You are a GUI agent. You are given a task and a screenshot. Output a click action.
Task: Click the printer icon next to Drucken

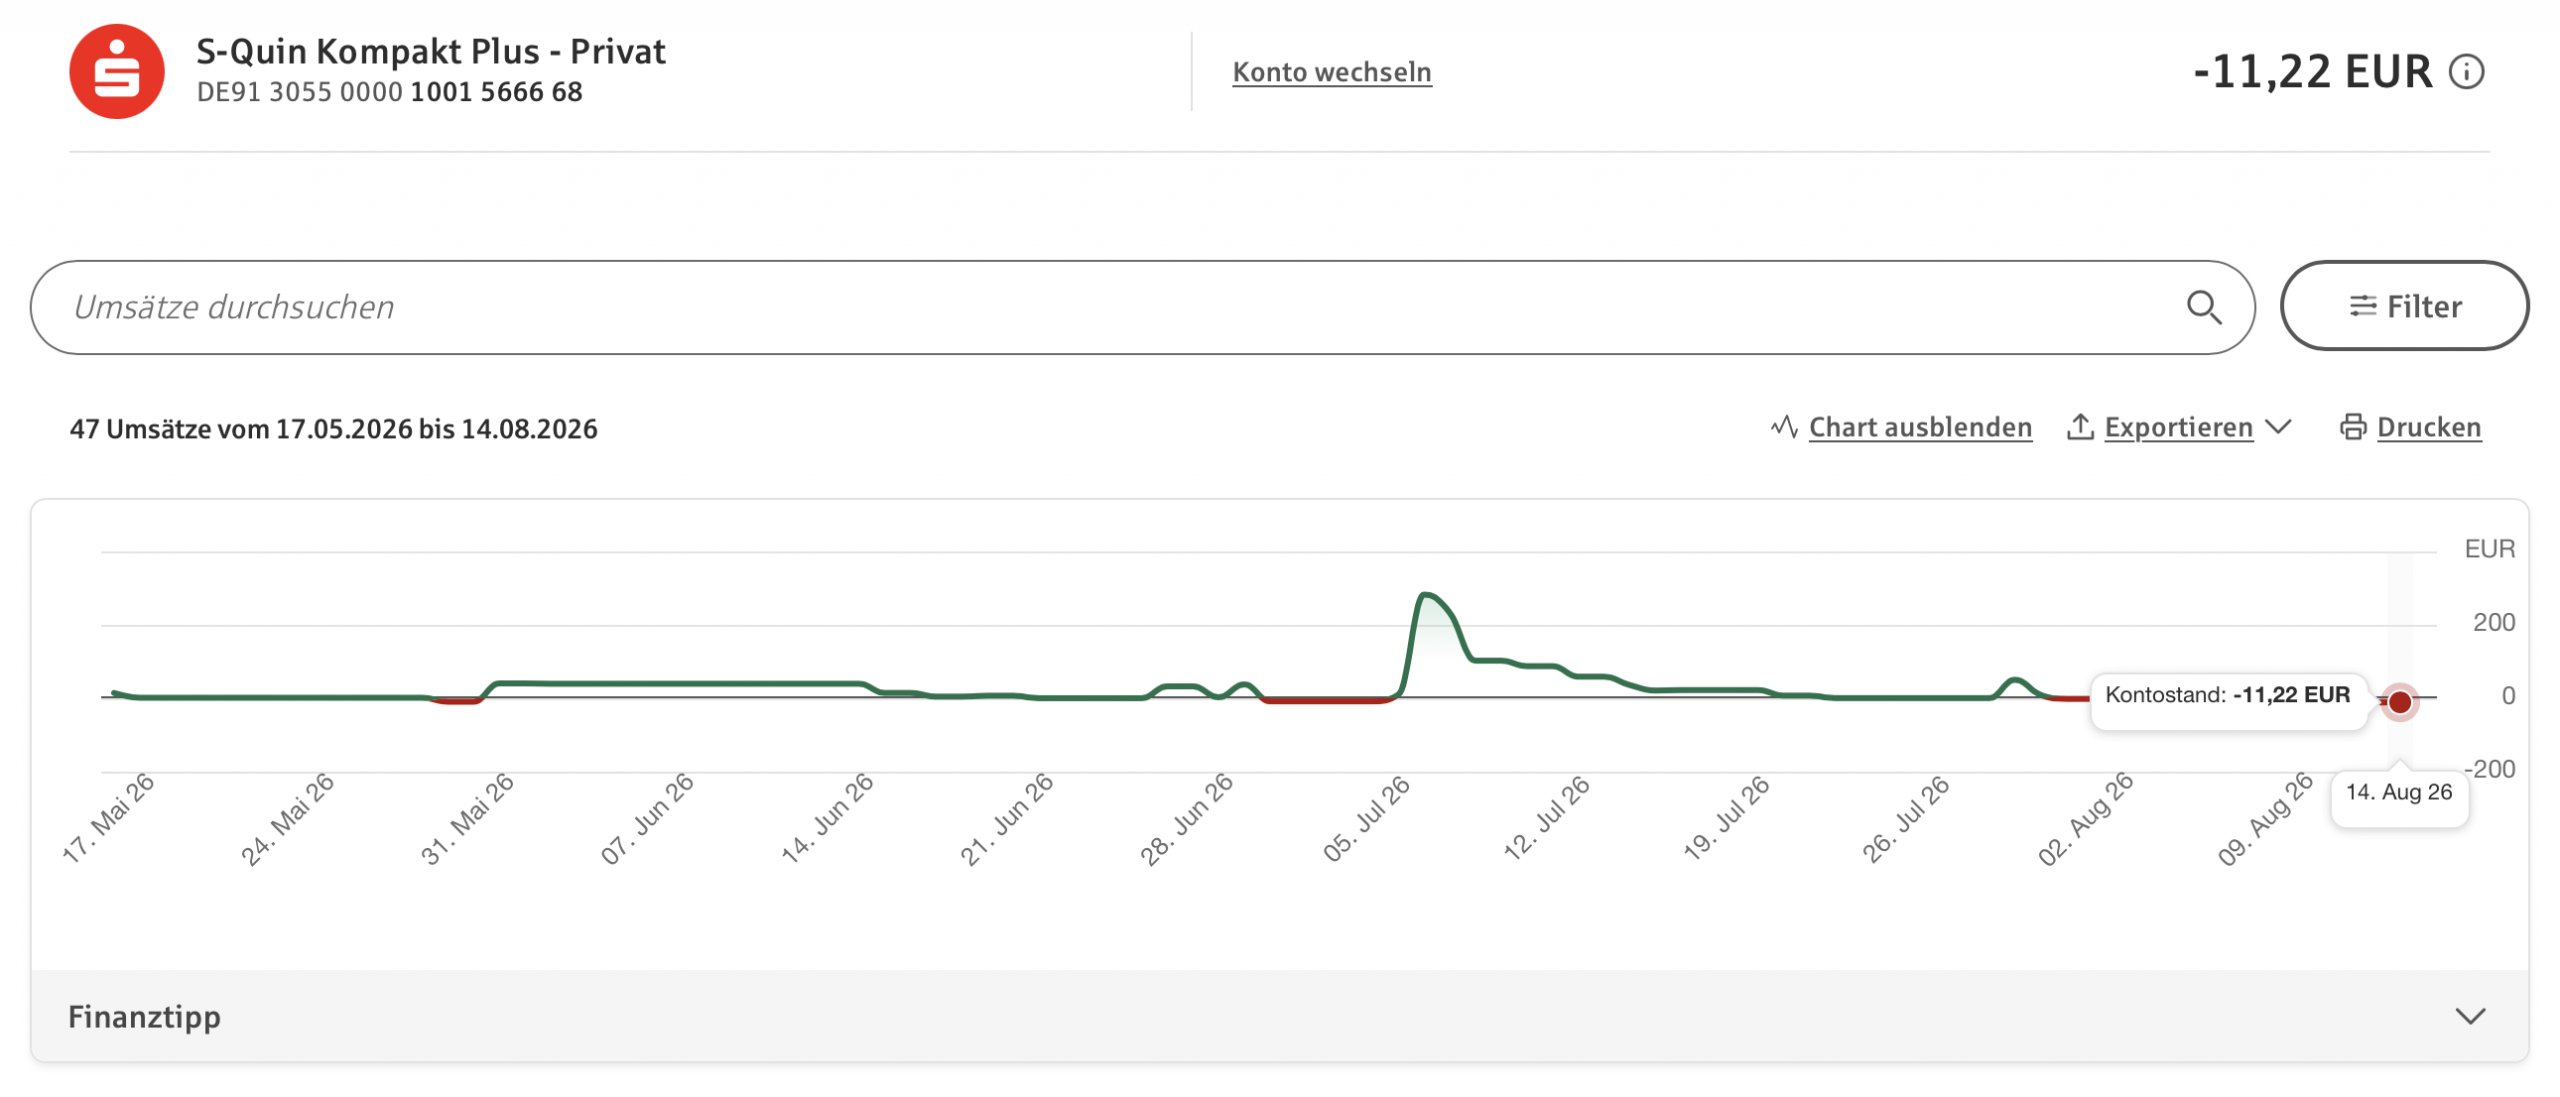pos(2353,427)
